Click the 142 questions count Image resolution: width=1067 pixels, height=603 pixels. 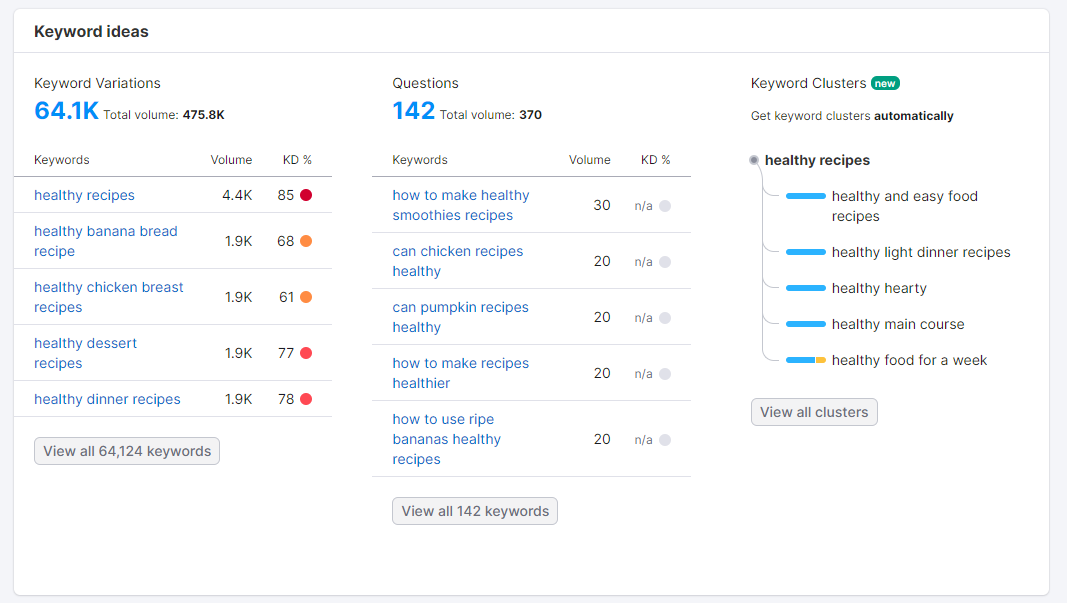(x=414, y=110)
